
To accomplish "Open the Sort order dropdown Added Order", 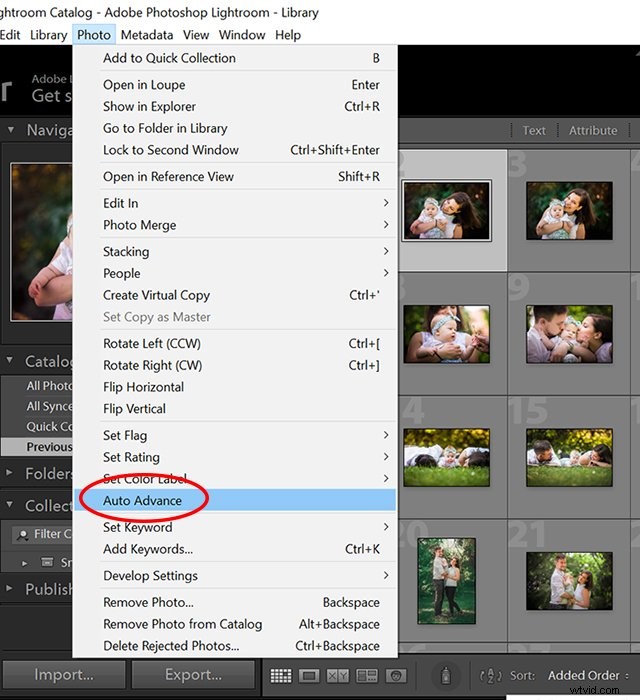I will (588, 675).
